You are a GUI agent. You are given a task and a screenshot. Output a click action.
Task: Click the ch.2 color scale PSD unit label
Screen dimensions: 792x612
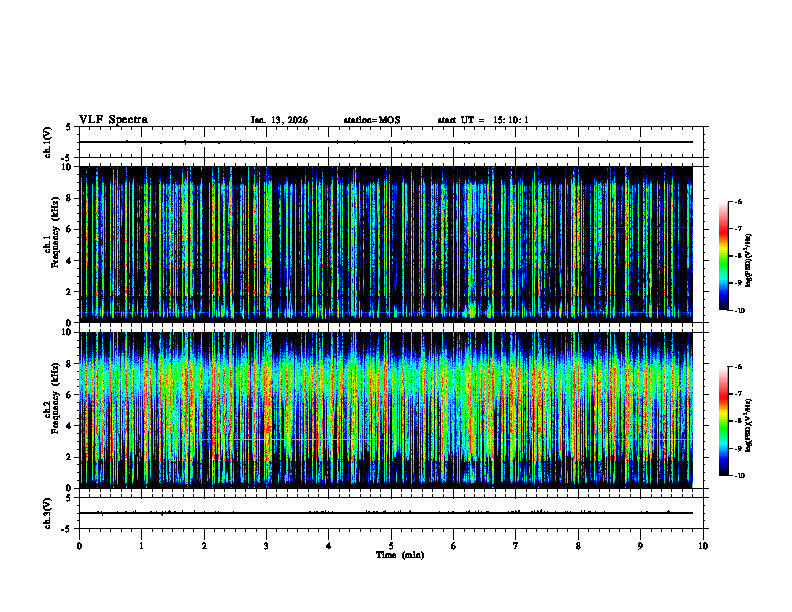tap(749, 425)
